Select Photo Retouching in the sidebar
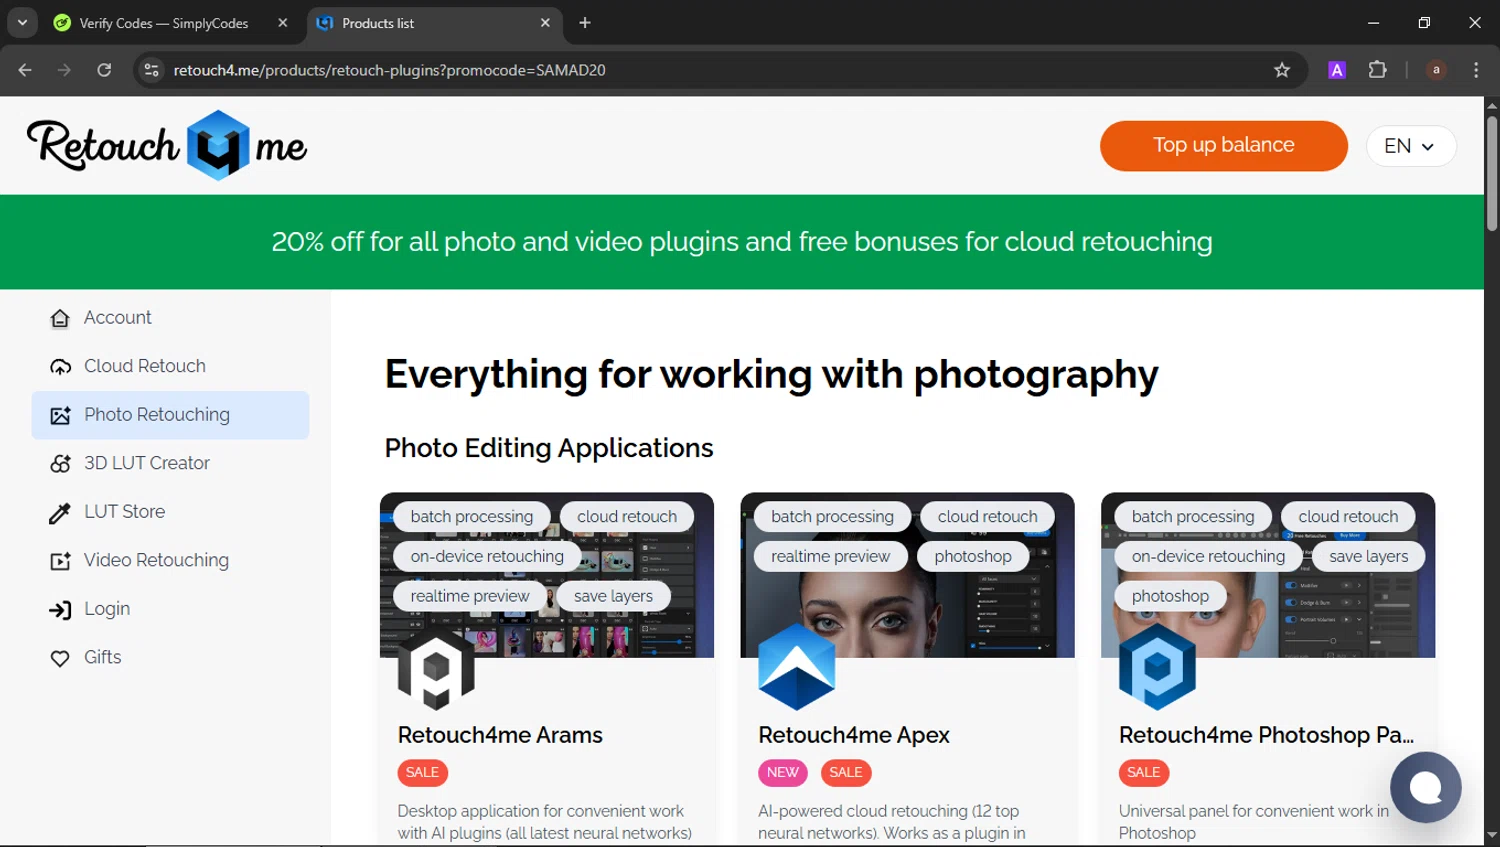The width and height of the screenshot is (1500, 847). coord(170,415)
